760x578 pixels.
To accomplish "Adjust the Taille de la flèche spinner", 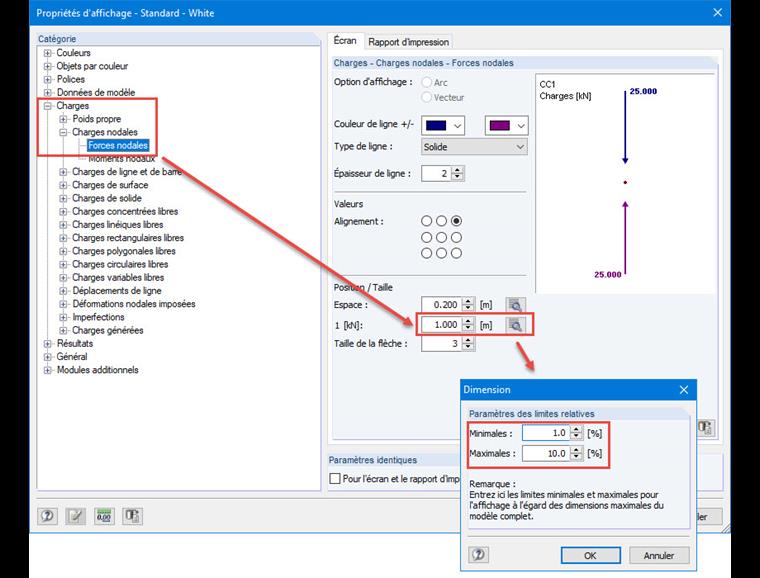I will (468, 344).
